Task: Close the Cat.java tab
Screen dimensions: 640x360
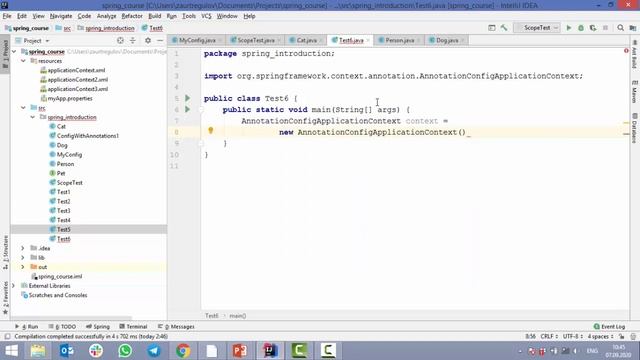Action: click(321, 40)
